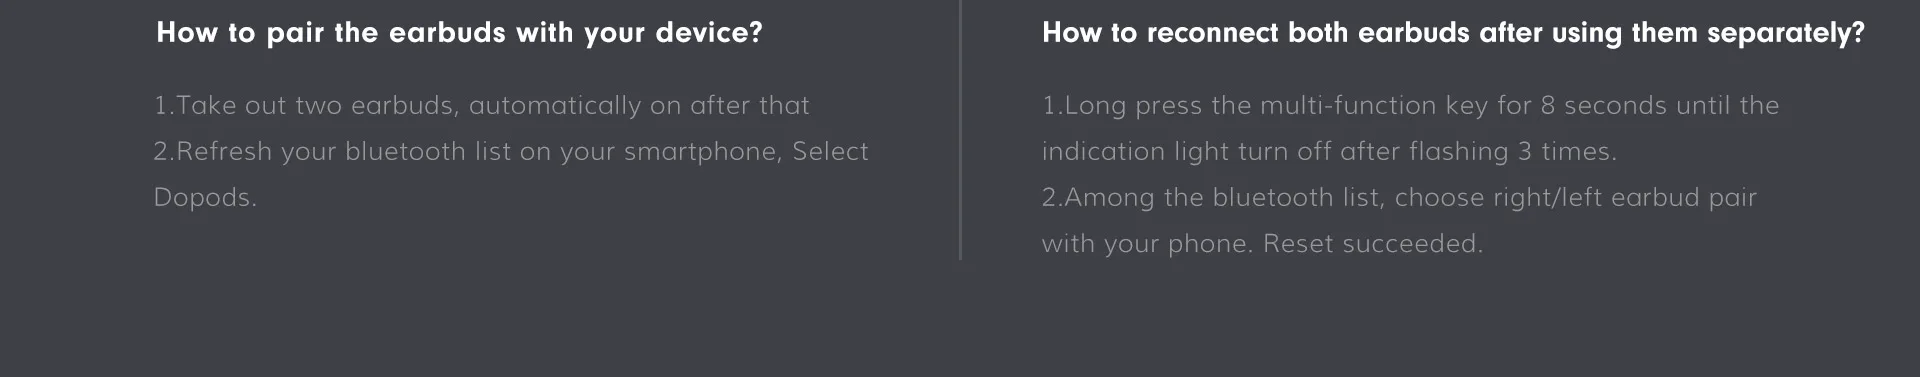Click the 'indication light turn off' line
The image size is (1920, 377).
coord(1329,151)
